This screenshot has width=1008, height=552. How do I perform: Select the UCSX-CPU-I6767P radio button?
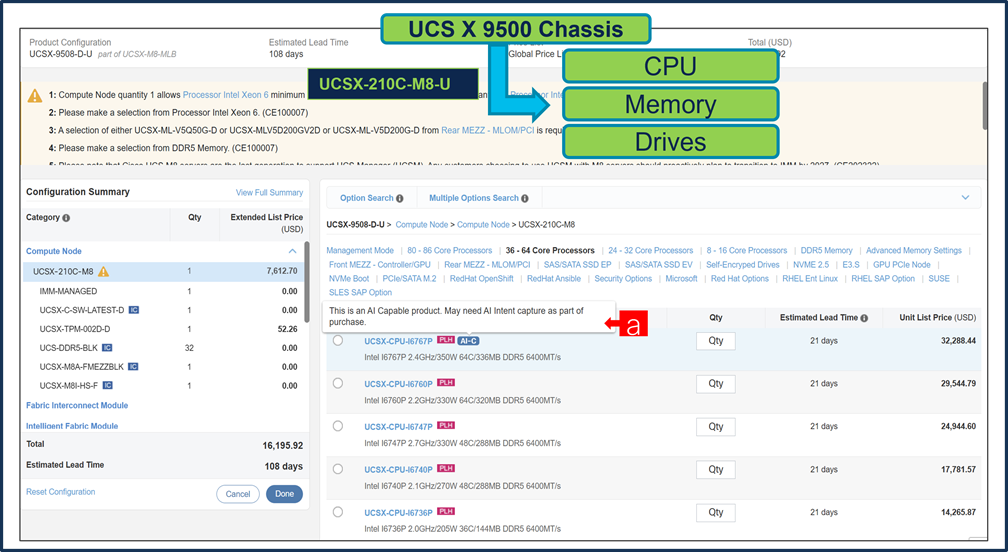[x=338, y=341]
